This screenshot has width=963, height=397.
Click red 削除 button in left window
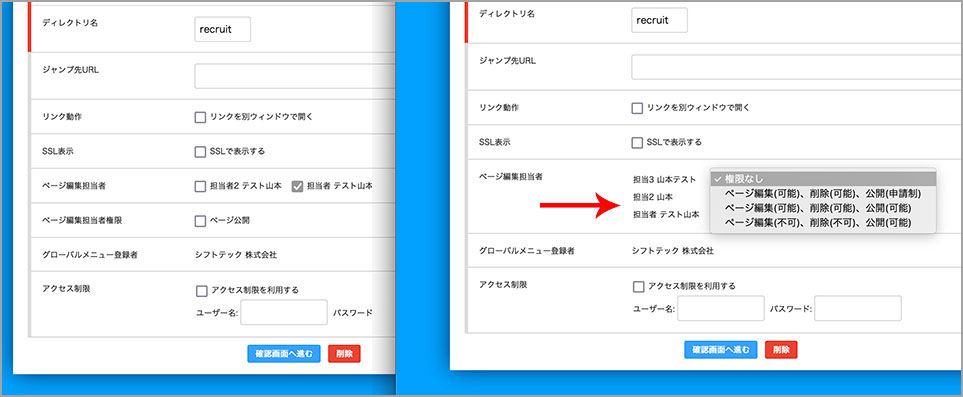click(345, 353)
